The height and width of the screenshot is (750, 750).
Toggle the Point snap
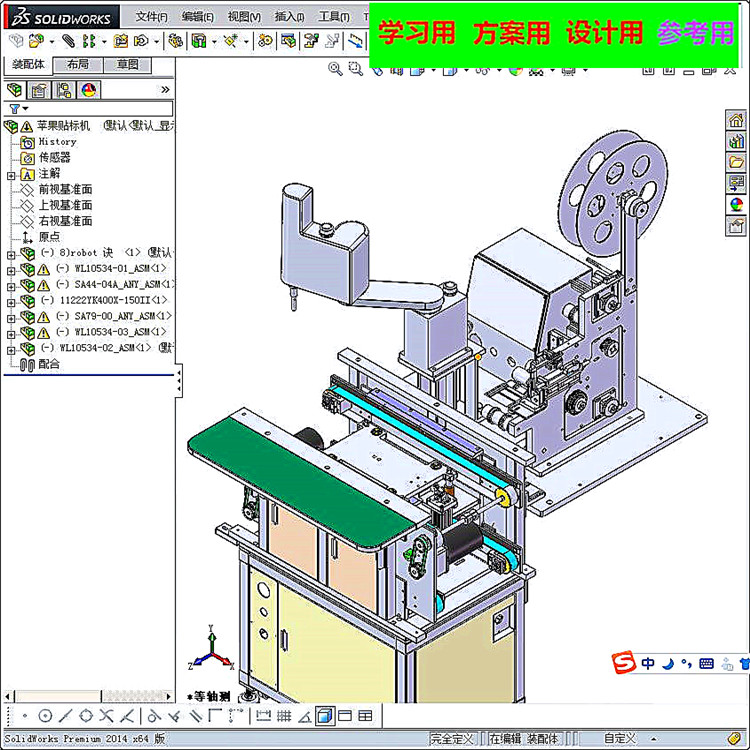pos(25,716)
